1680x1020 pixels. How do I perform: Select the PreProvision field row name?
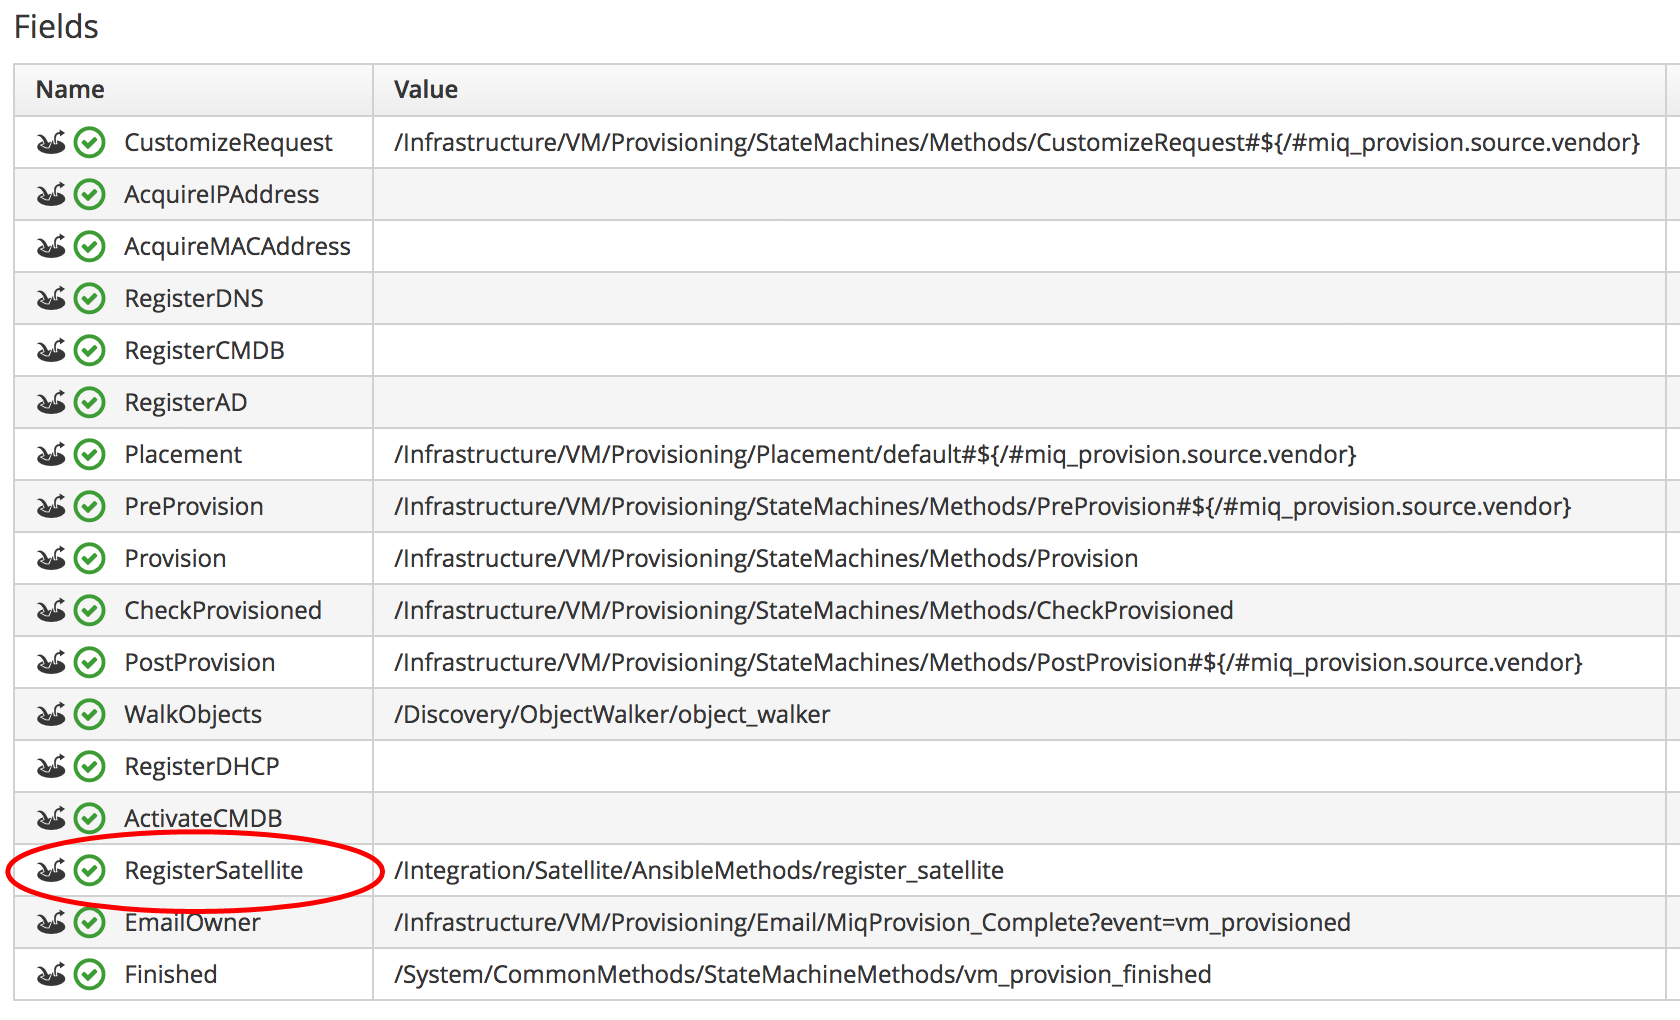click(x=193, y=507)
